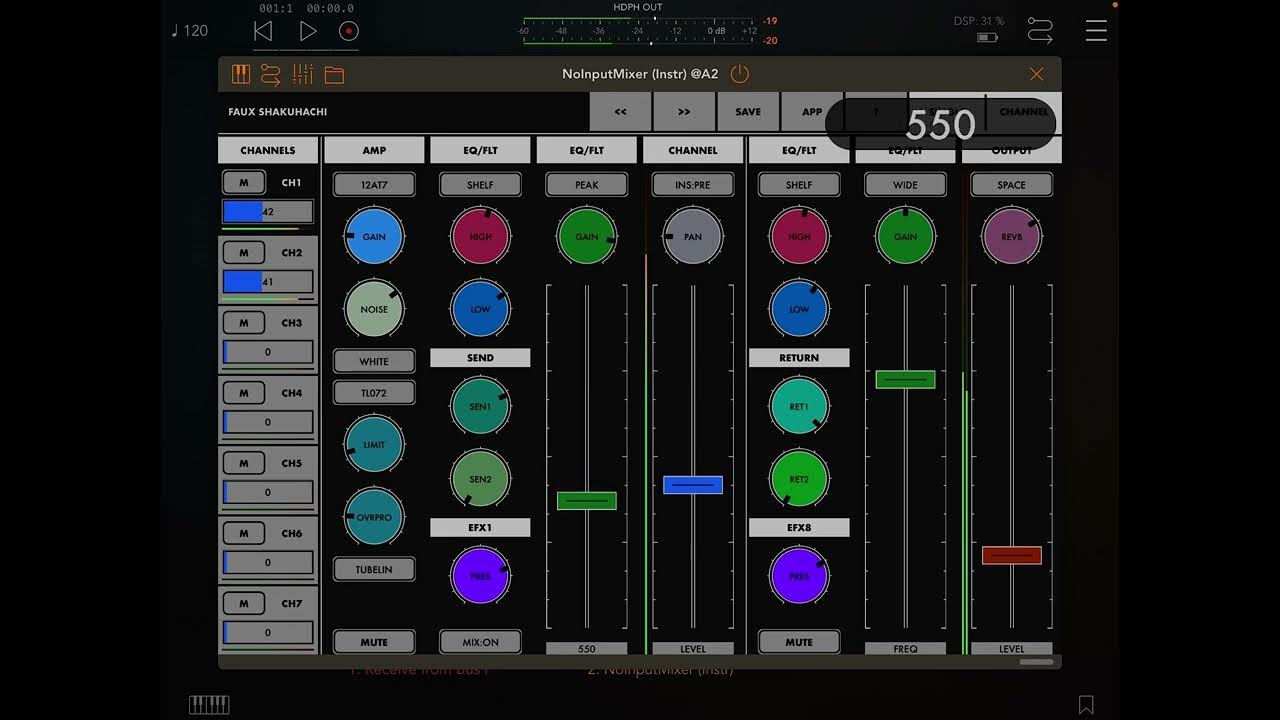Mute channel CH1
This screenshot has height=720, width=1280.
244,183
